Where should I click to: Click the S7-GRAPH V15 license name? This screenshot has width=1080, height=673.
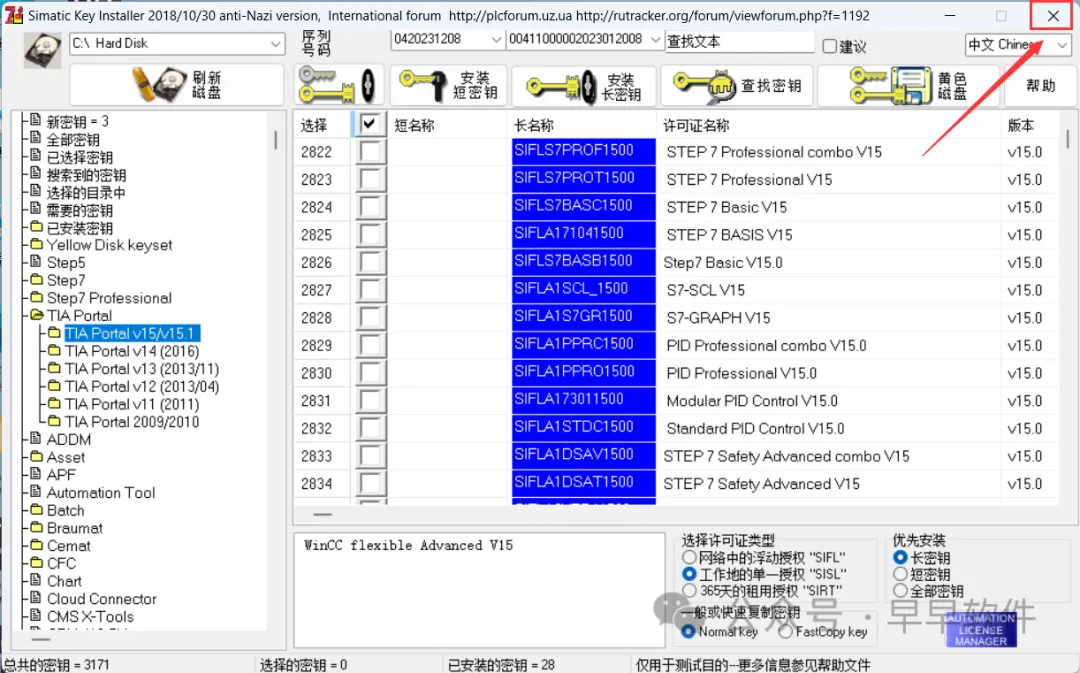coord(718,318)
